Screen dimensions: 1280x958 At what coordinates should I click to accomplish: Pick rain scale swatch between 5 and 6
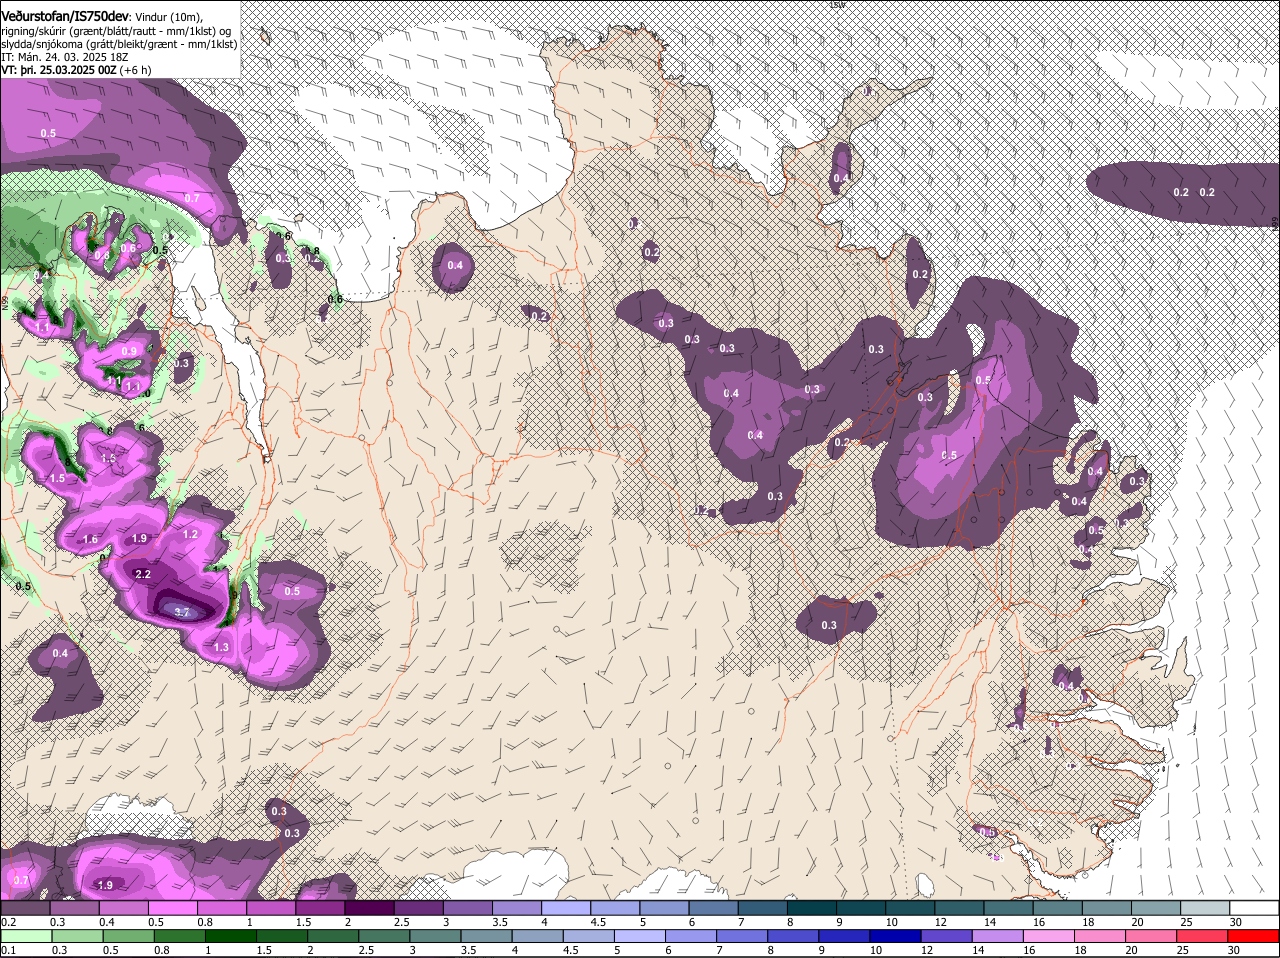coord(641,936)
